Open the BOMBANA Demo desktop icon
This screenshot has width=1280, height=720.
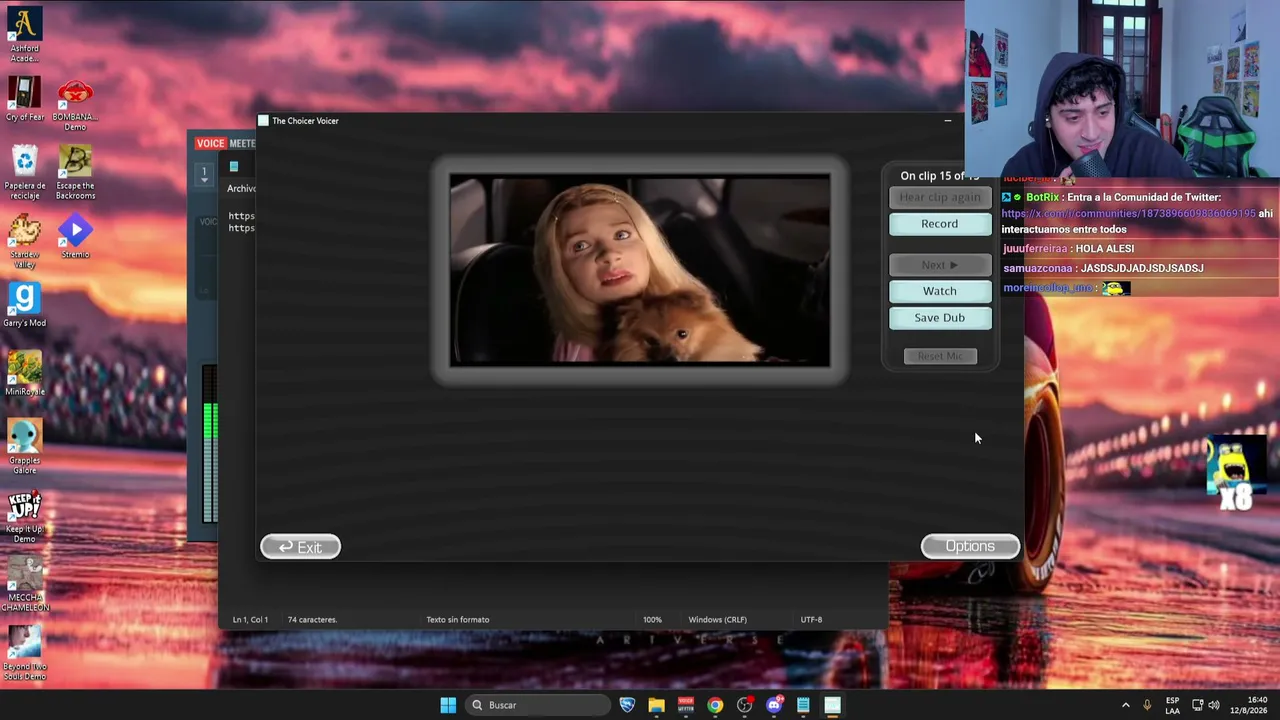pos(75,104)
